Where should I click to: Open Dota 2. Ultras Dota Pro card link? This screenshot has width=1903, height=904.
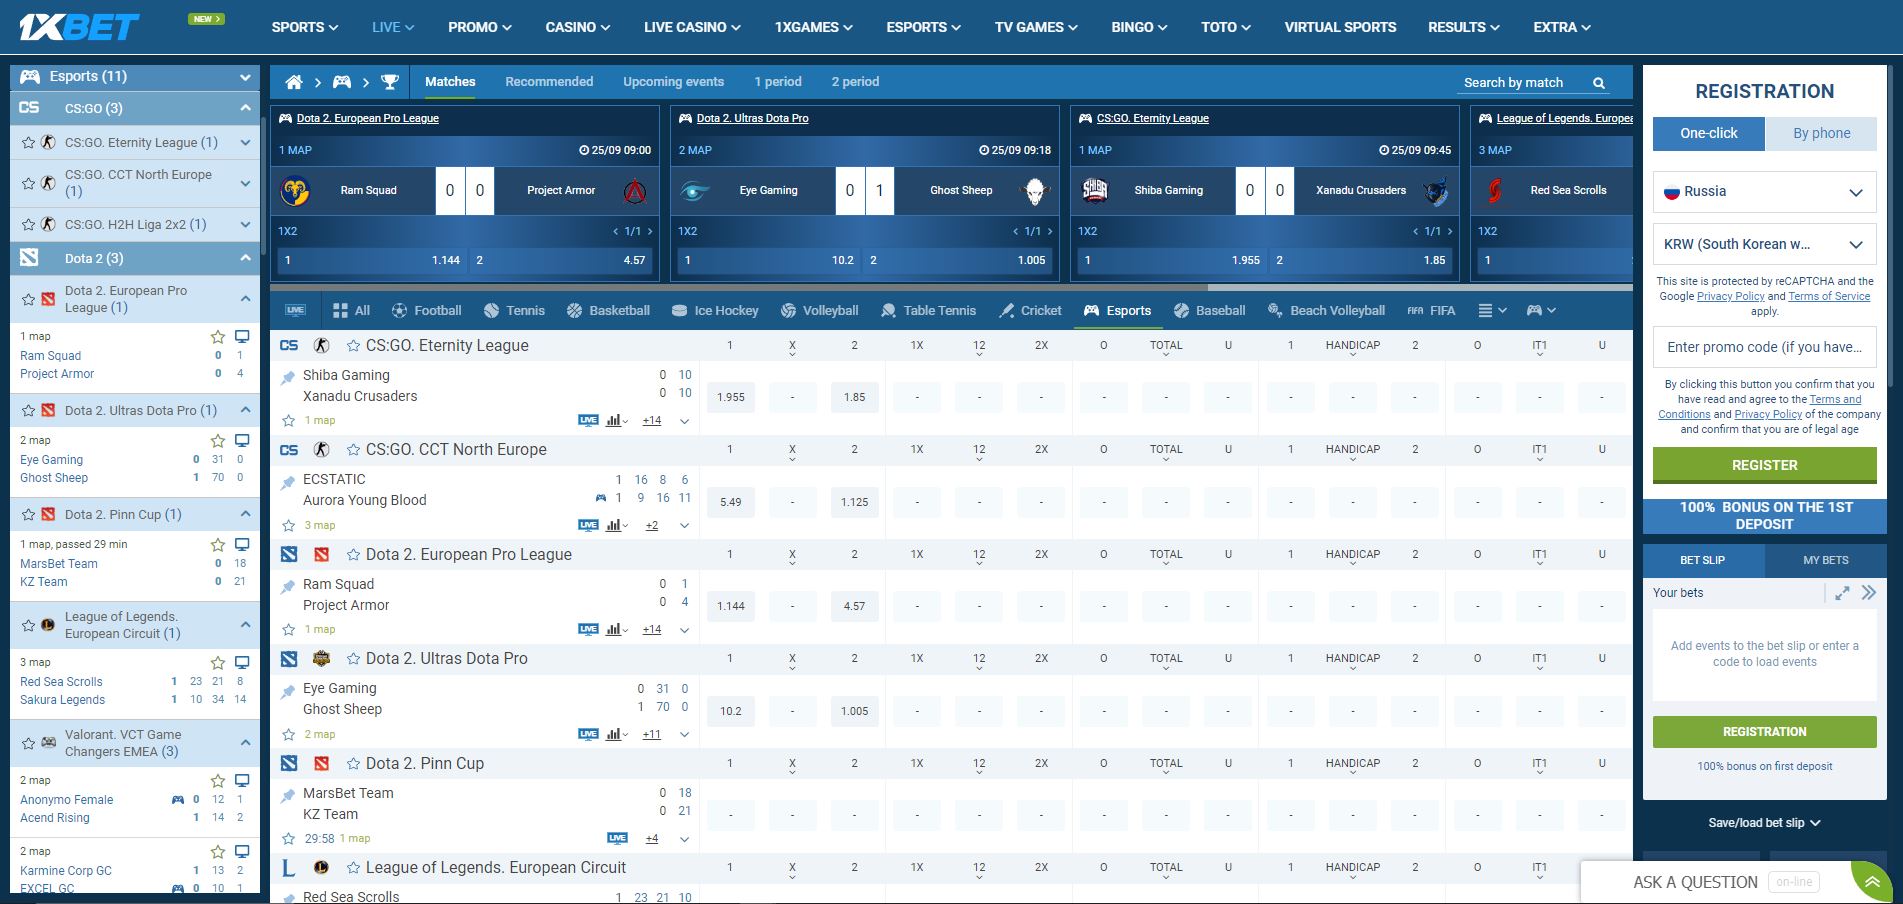coord(752,118)
